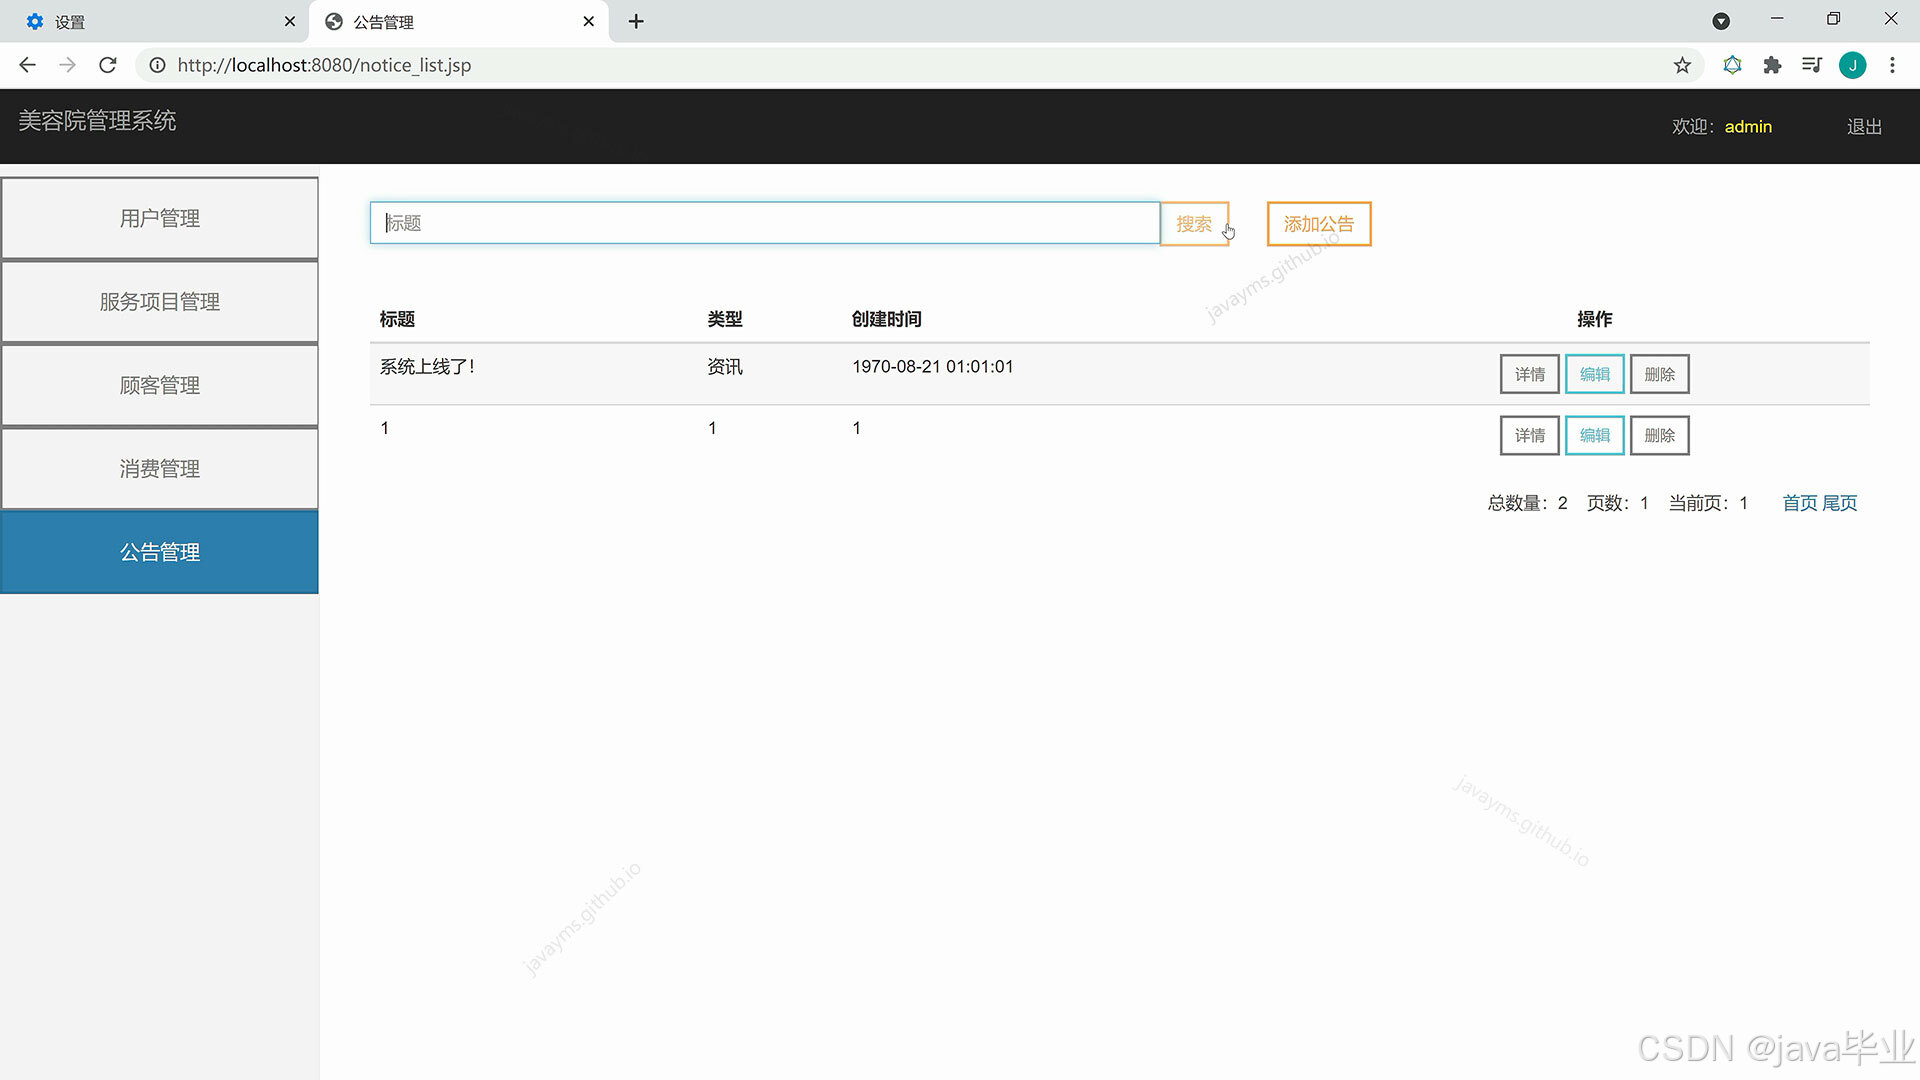The height and width of the screenshot is (1080, 1920).
Task: View 详情 for 系统上线了! notice
Action: pyautogui.click(x=1529, y=374)
